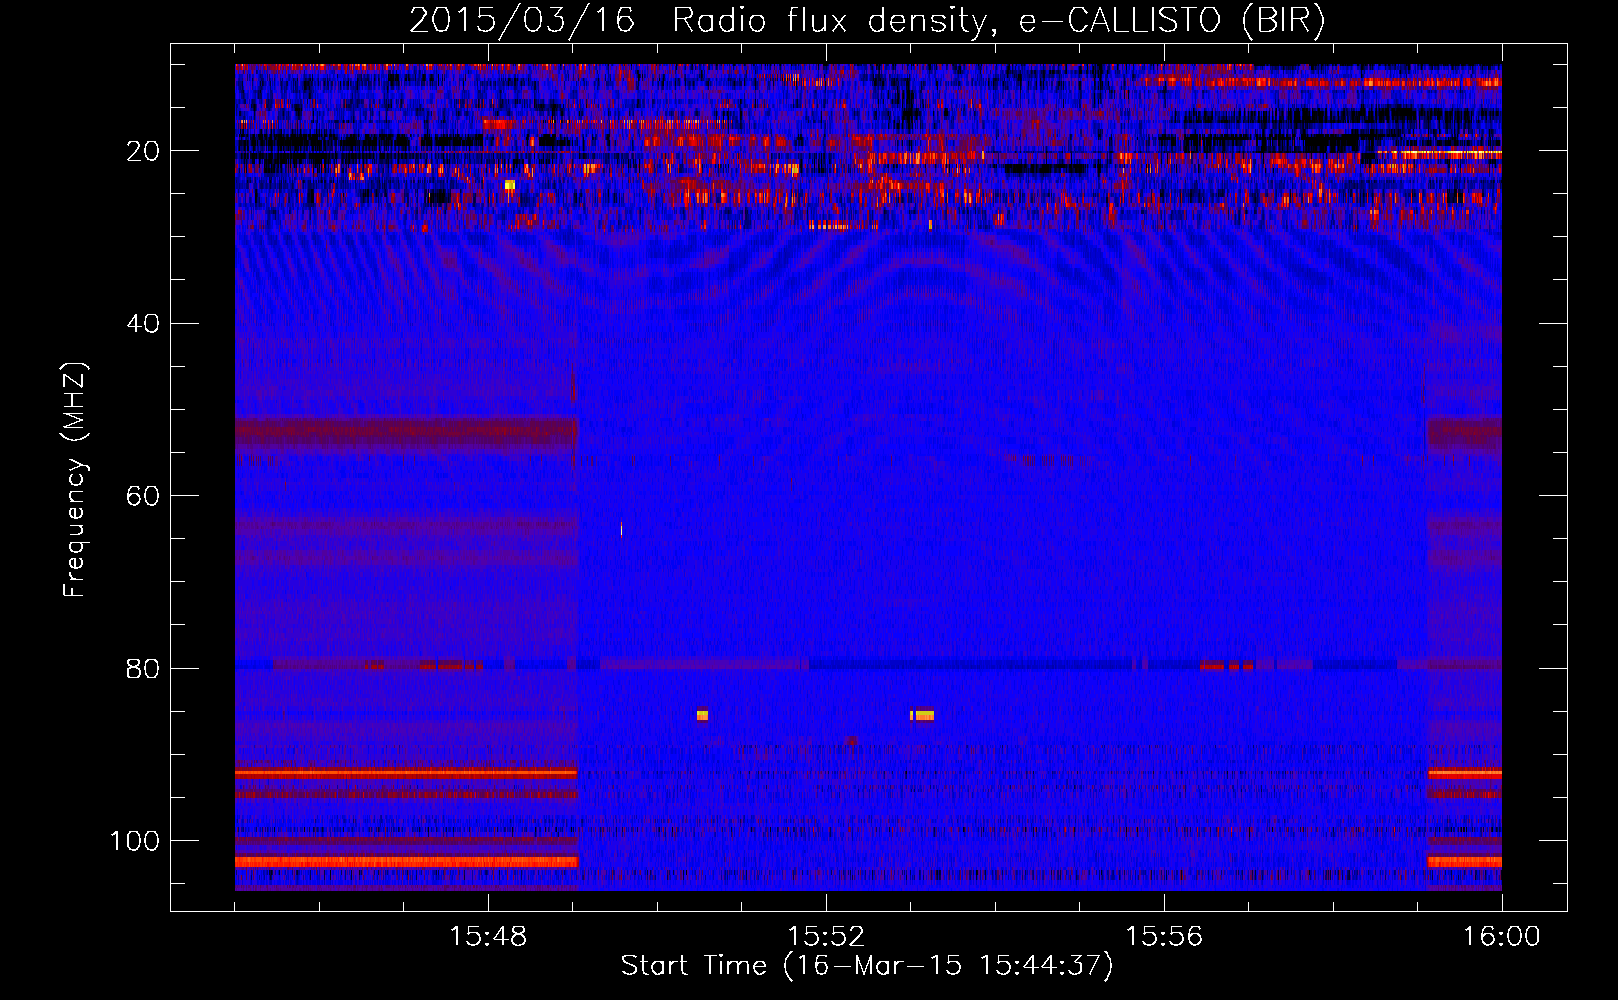Click the plot title '2015/03/16 Radio flux density, e-CALLISTO (BIR)'
The image size is (1618, 1000).
[867, 21]
